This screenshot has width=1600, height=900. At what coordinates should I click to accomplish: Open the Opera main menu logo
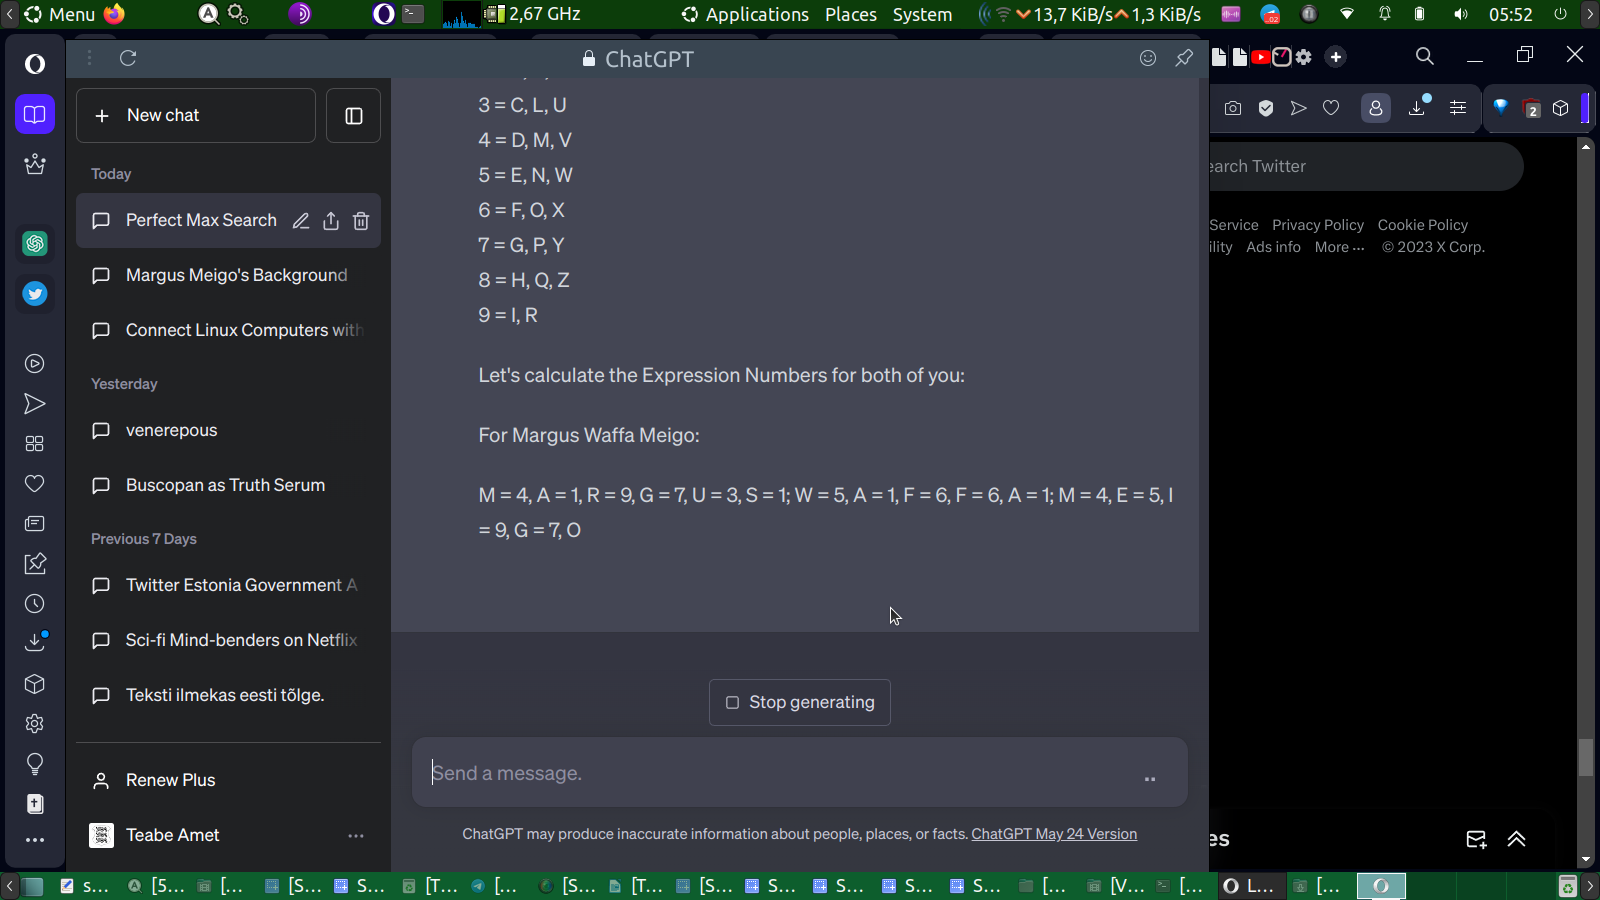pyautogui.click(x=35, y=64)
